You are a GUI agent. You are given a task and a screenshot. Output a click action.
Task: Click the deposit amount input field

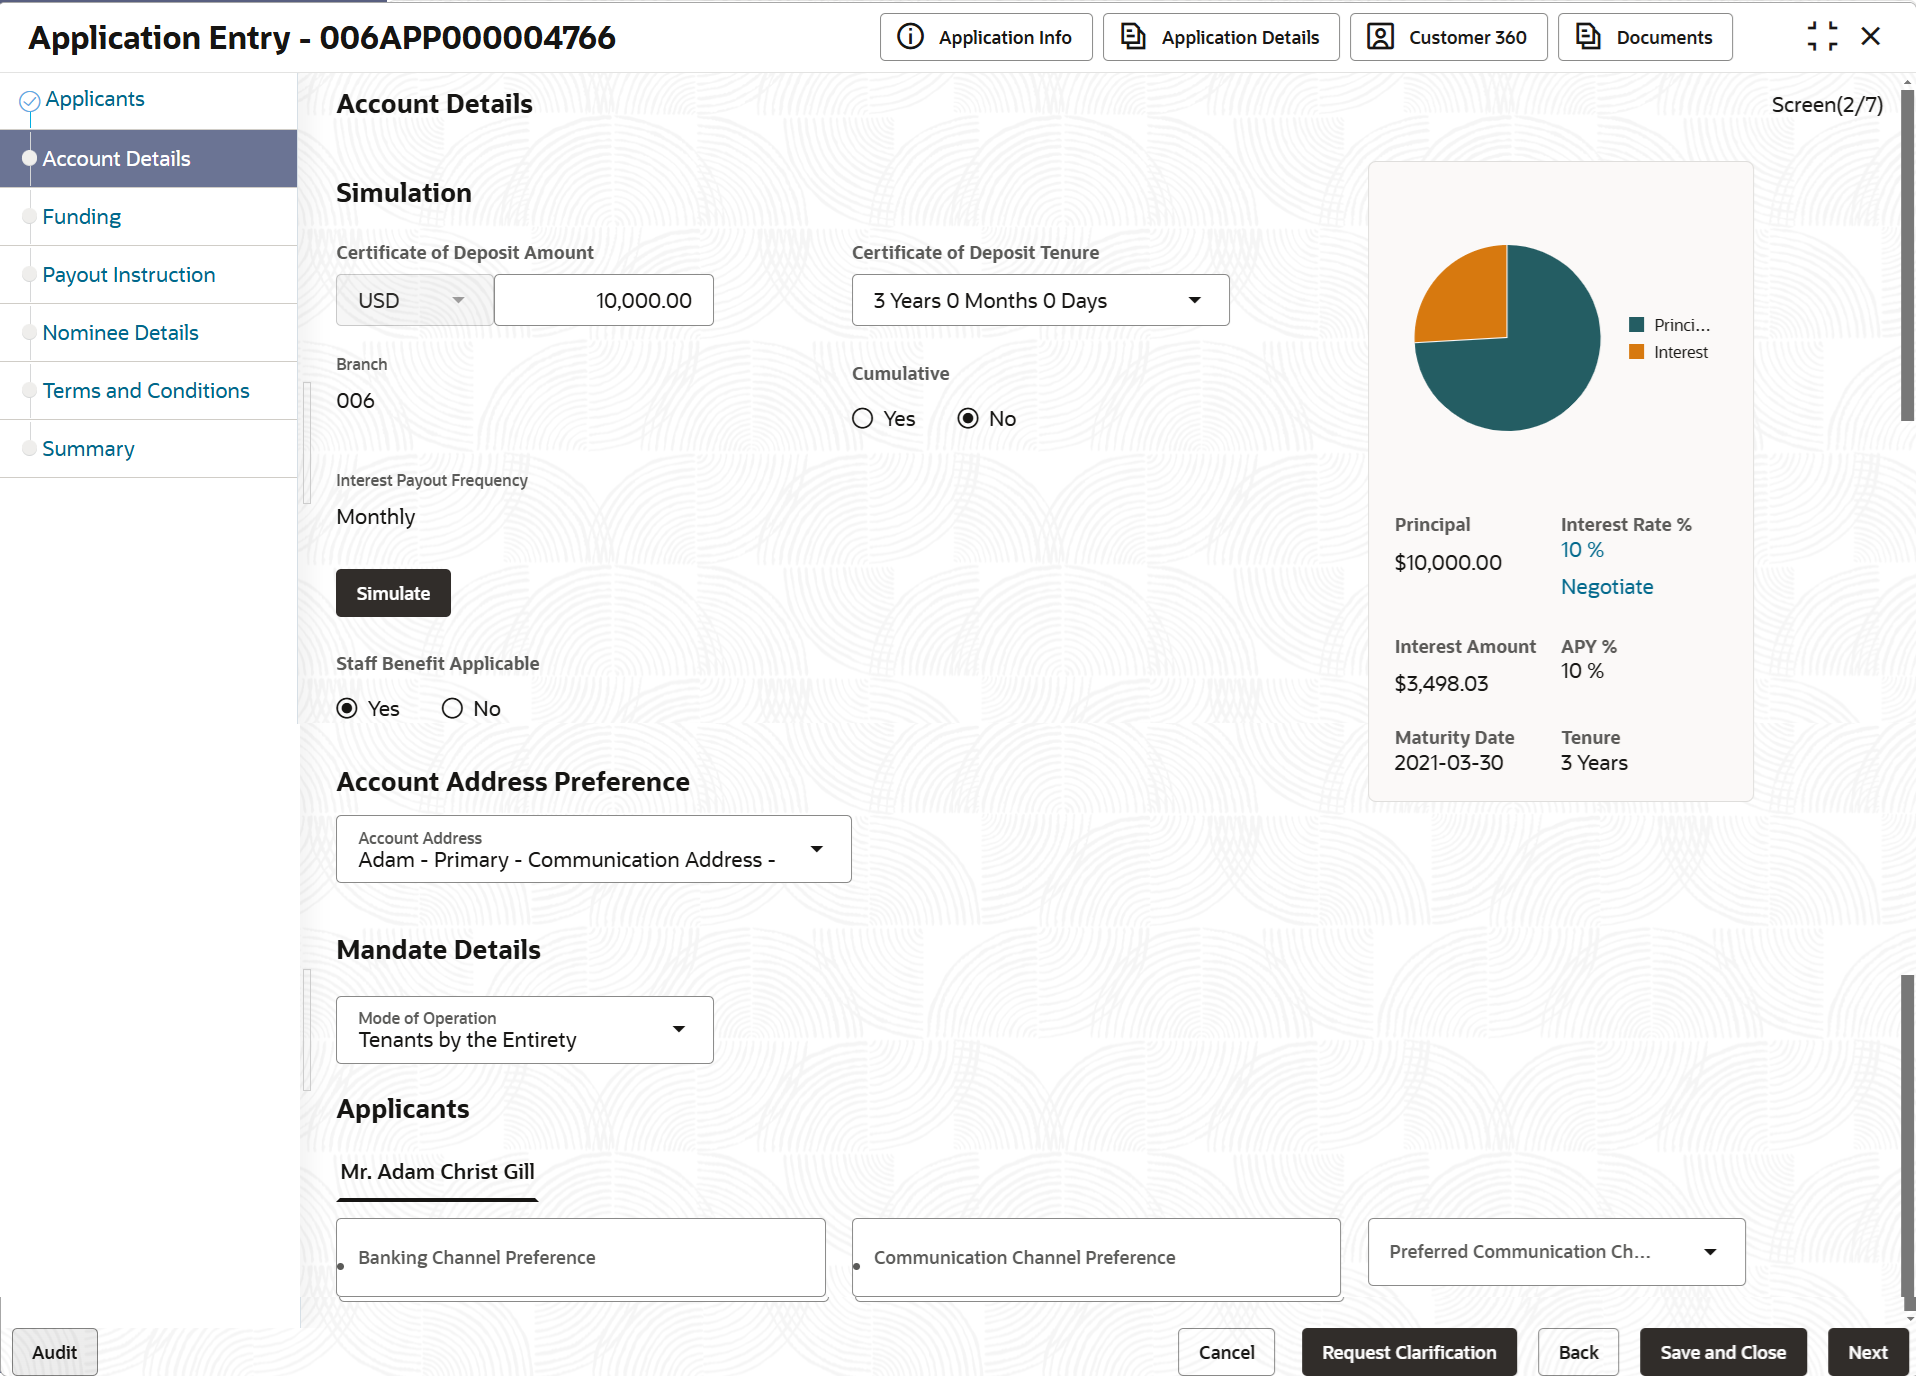(603, 300)
